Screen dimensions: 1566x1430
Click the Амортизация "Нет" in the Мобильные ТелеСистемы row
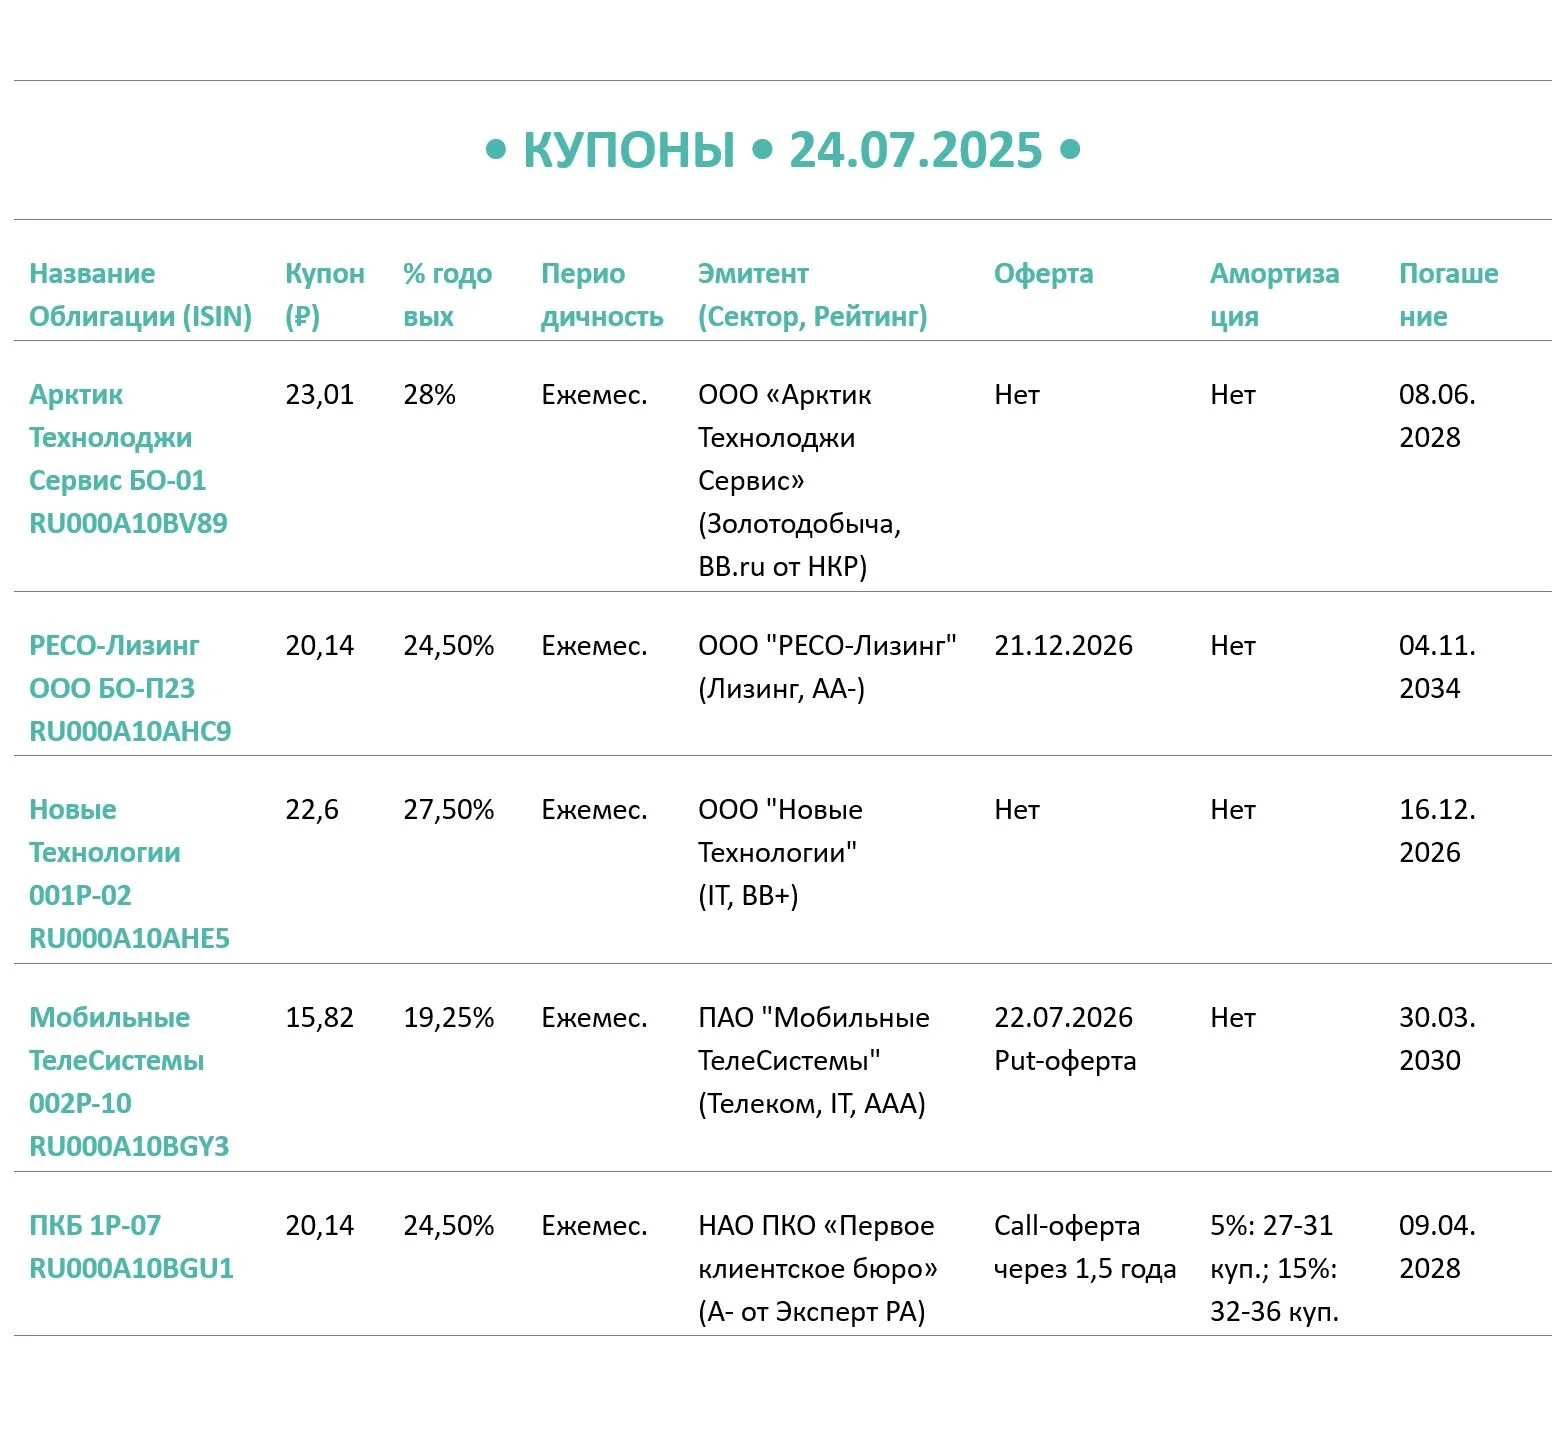pyautogui.click(x=1232, y=1018)
